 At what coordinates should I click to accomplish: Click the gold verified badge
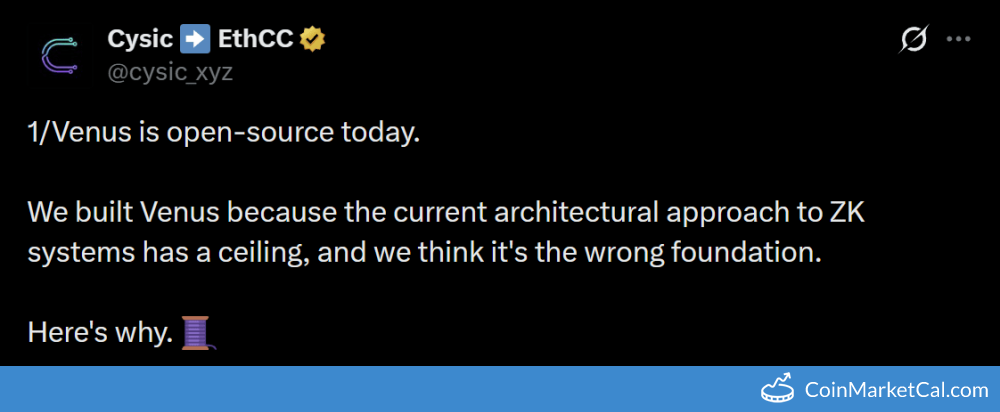coord(313,40)
